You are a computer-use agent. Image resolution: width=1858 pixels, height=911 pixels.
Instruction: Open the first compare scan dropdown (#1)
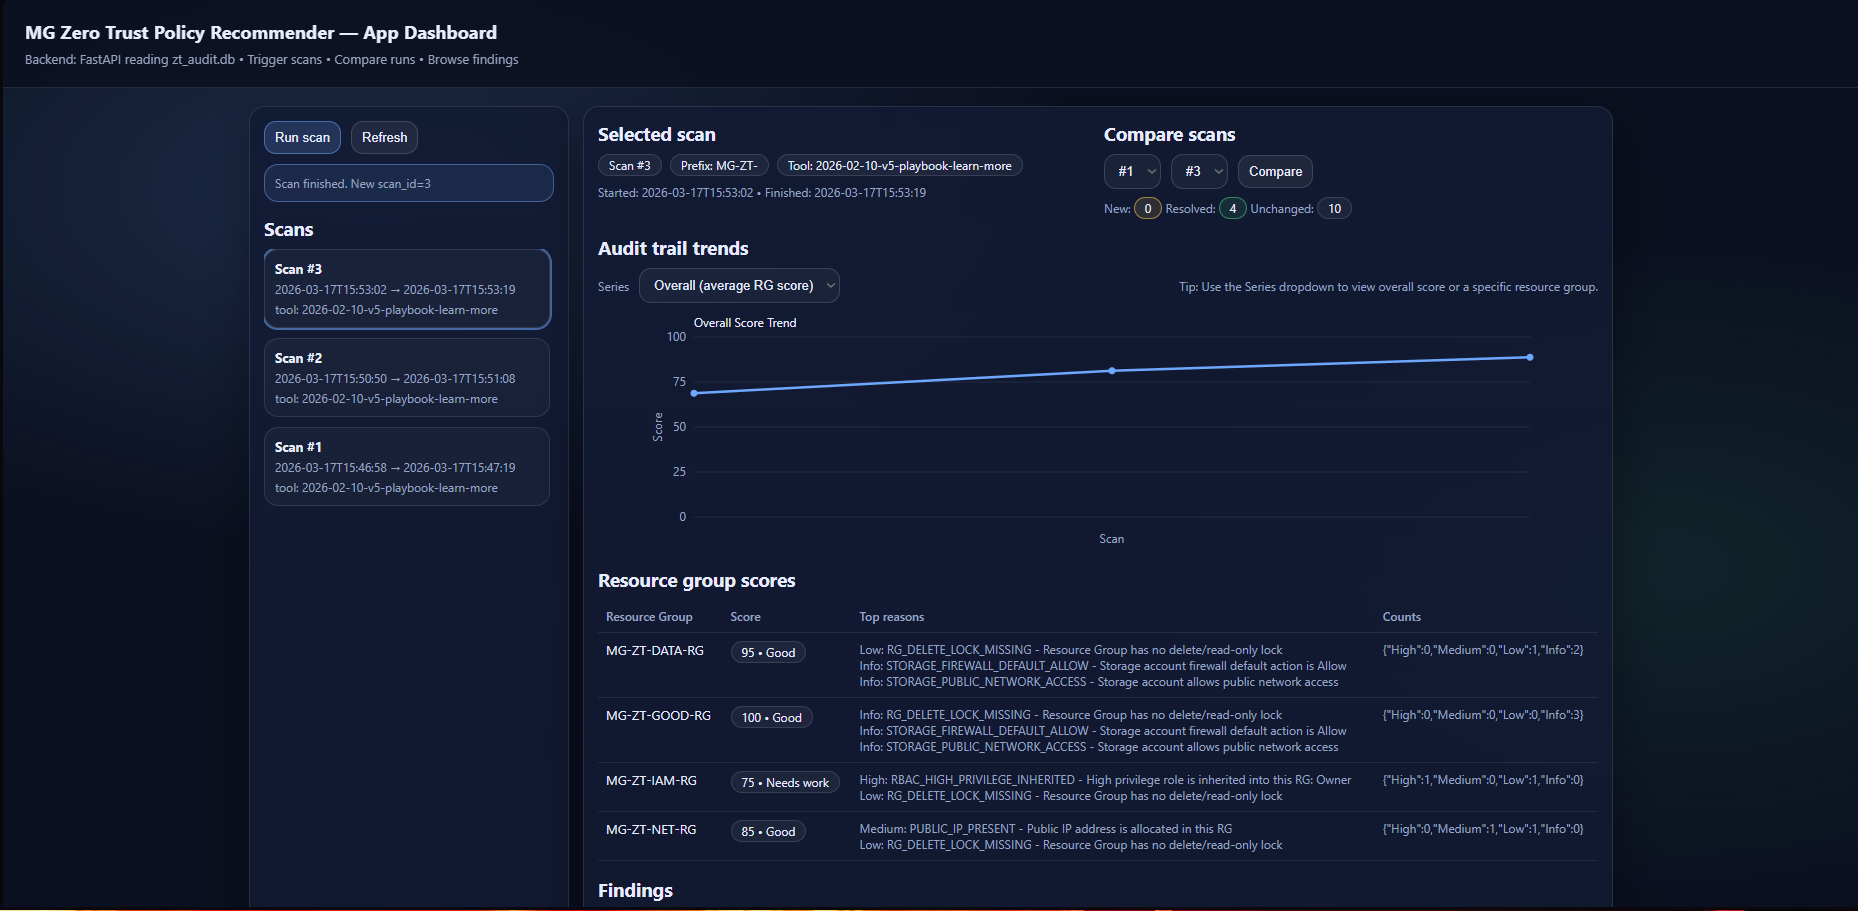coord(1132,172)
